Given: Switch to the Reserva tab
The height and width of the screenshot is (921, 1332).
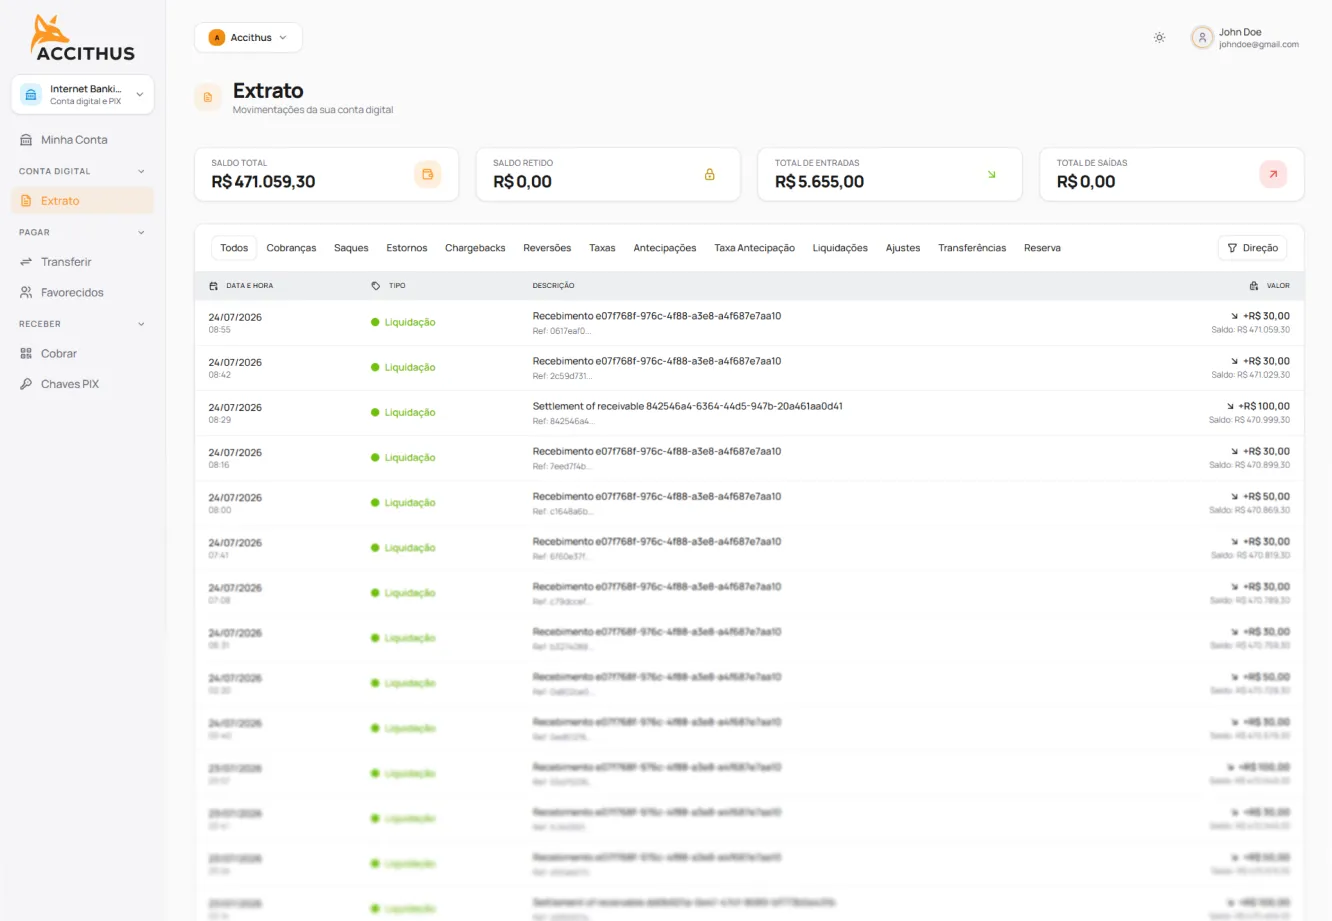Looking at the screenshot, I should click(x=1042, y=248).
